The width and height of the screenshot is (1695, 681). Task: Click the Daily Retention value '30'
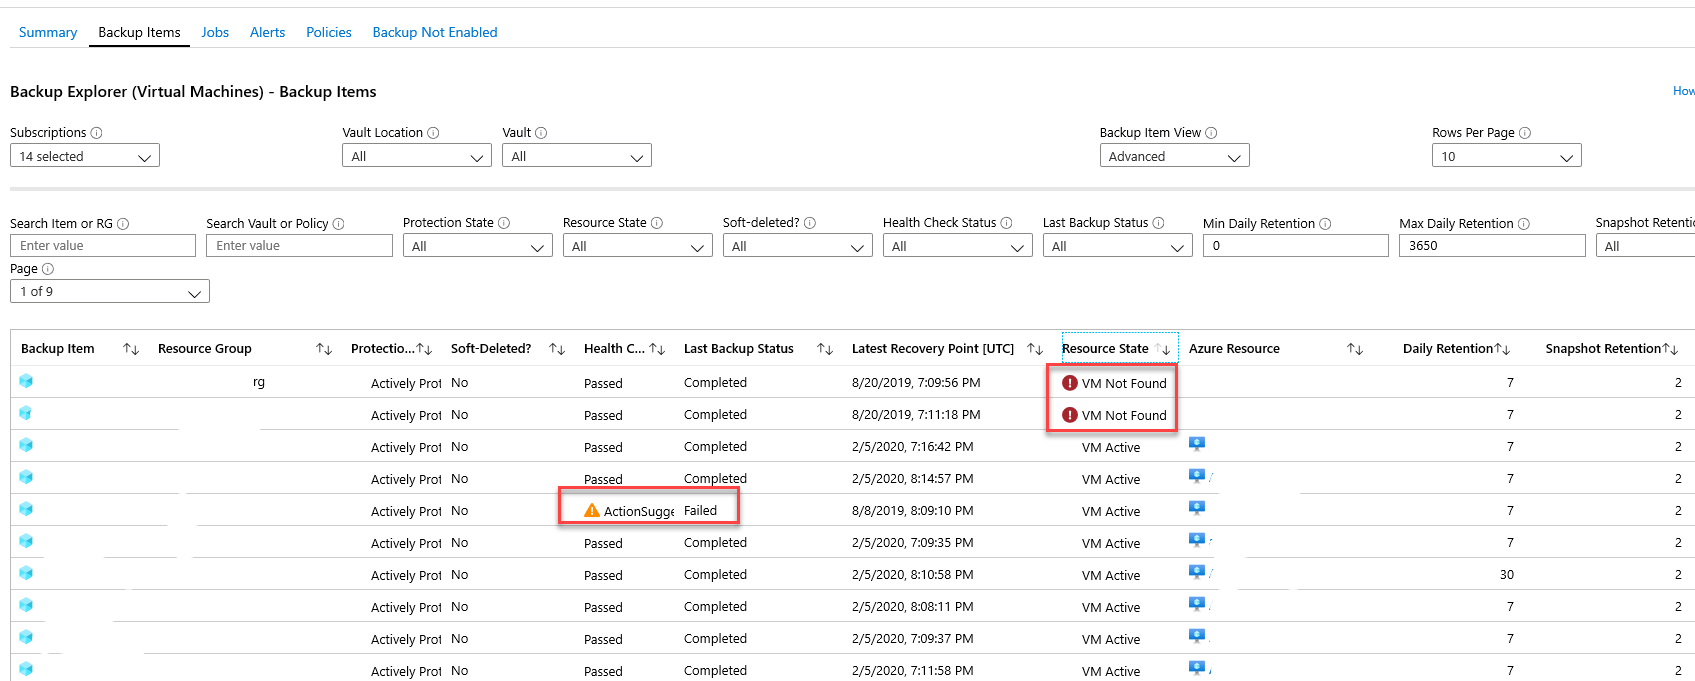pos(1507,574)
